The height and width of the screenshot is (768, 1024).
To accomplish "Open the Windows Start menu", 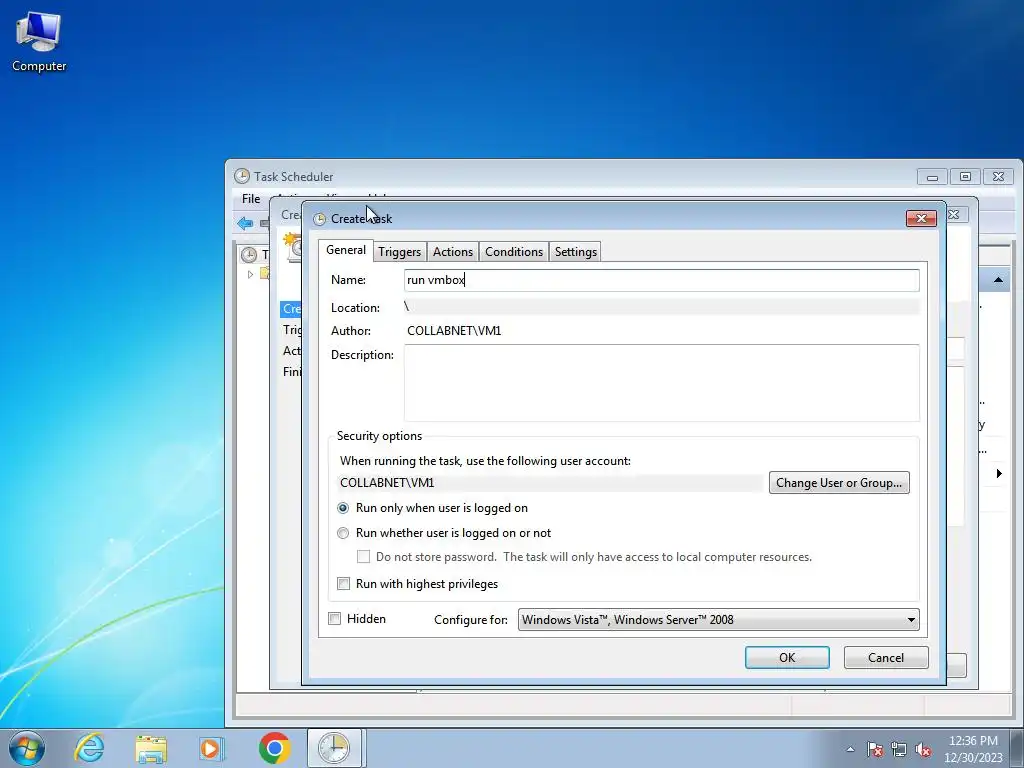I will coord(27,748).
